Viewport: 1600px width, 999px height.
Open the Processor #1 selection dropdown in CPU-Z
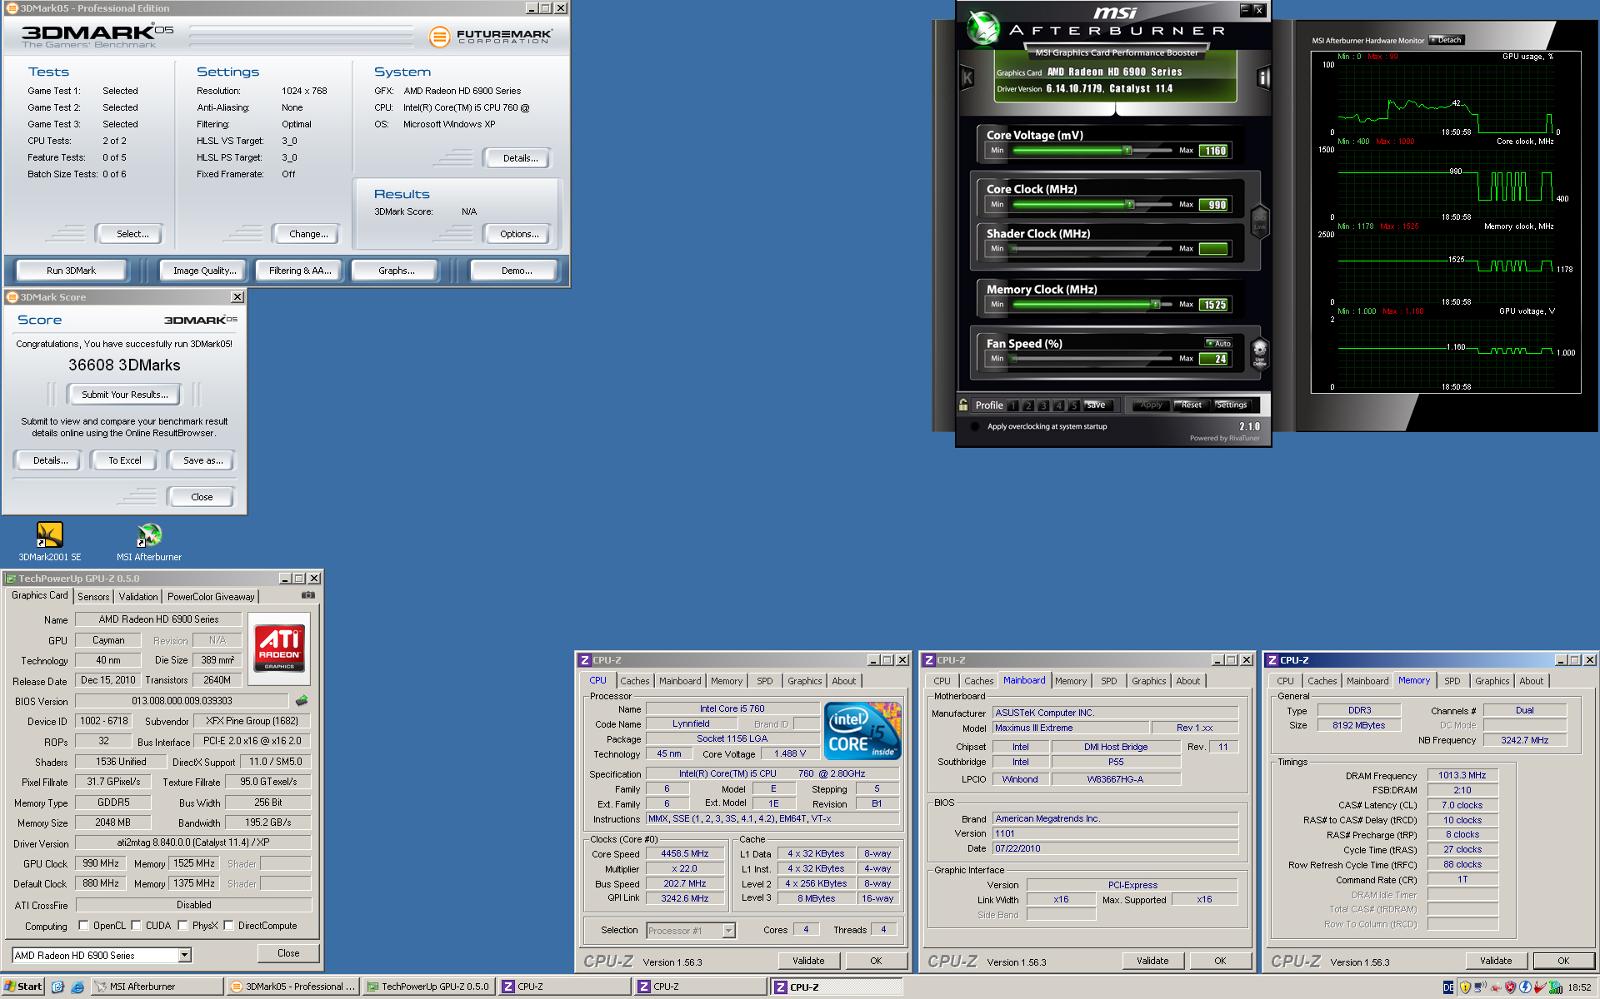pyautogui.click(x=728, y=930)
